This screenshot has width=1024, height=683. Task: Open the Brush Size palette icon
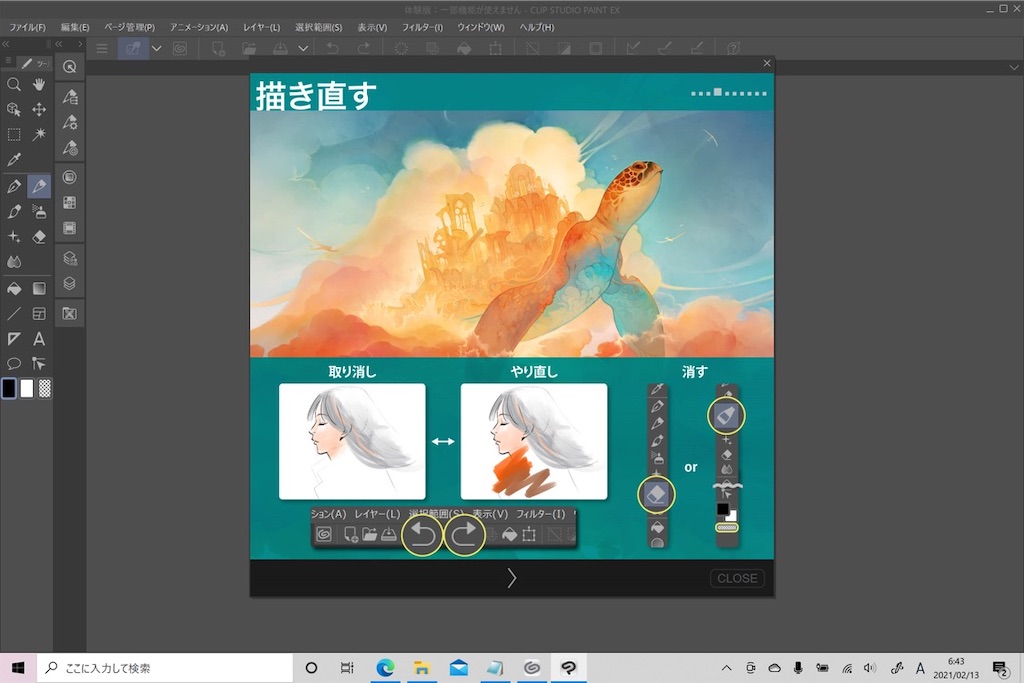click(70, 148)
